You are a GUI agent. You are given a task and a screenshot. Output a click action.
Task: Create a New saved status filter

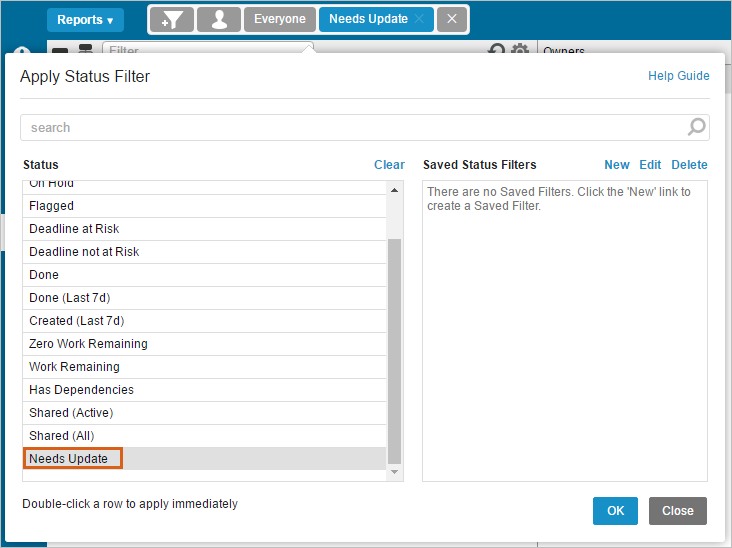point(617,165)
